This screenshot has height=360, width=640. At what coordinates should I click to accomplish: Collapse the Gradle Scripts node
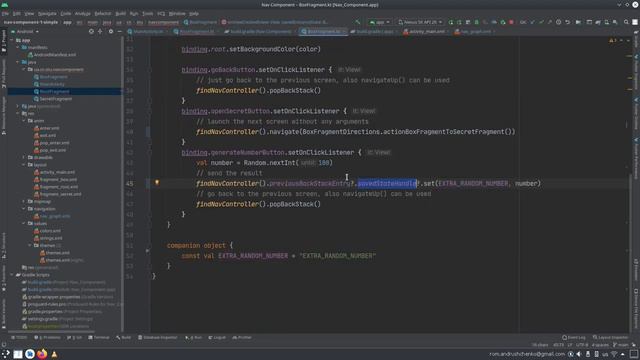12,275
